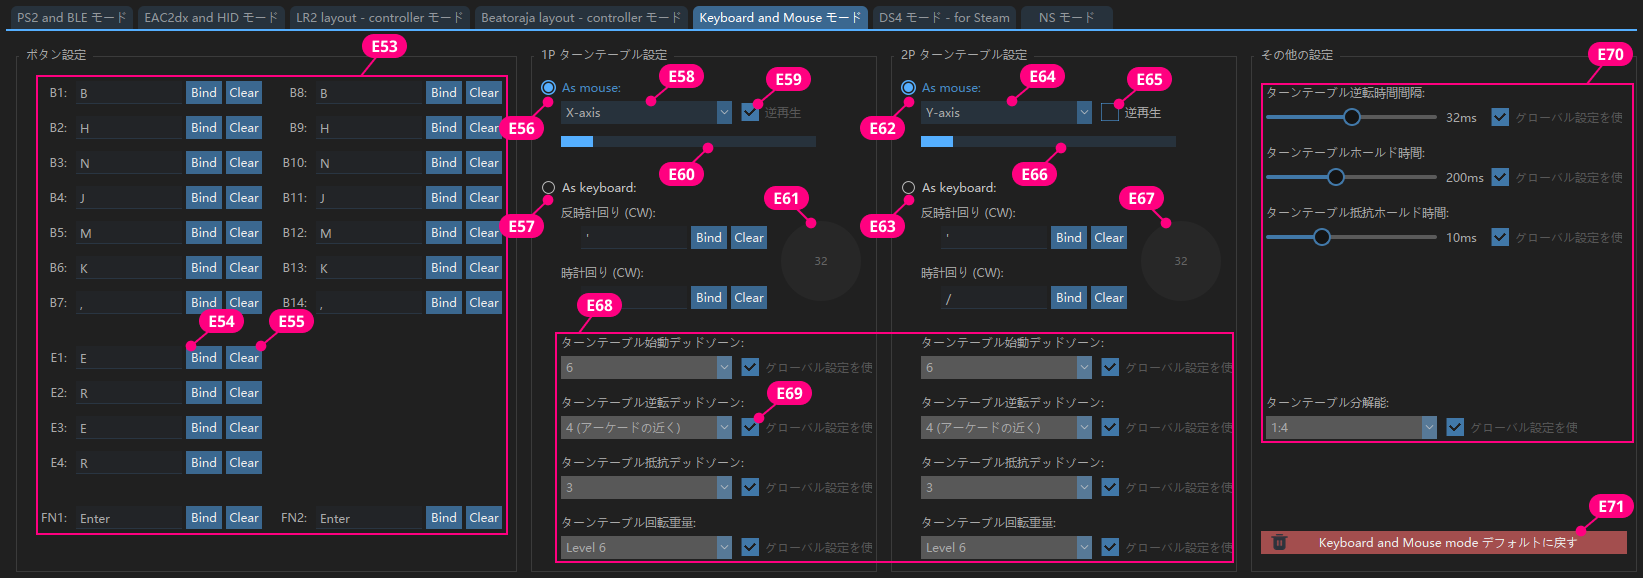Screen dimensions: 1643x578
Task: Enable 逆再生 checkbox for 2P turntable
Action: (x=1110, y=113)
